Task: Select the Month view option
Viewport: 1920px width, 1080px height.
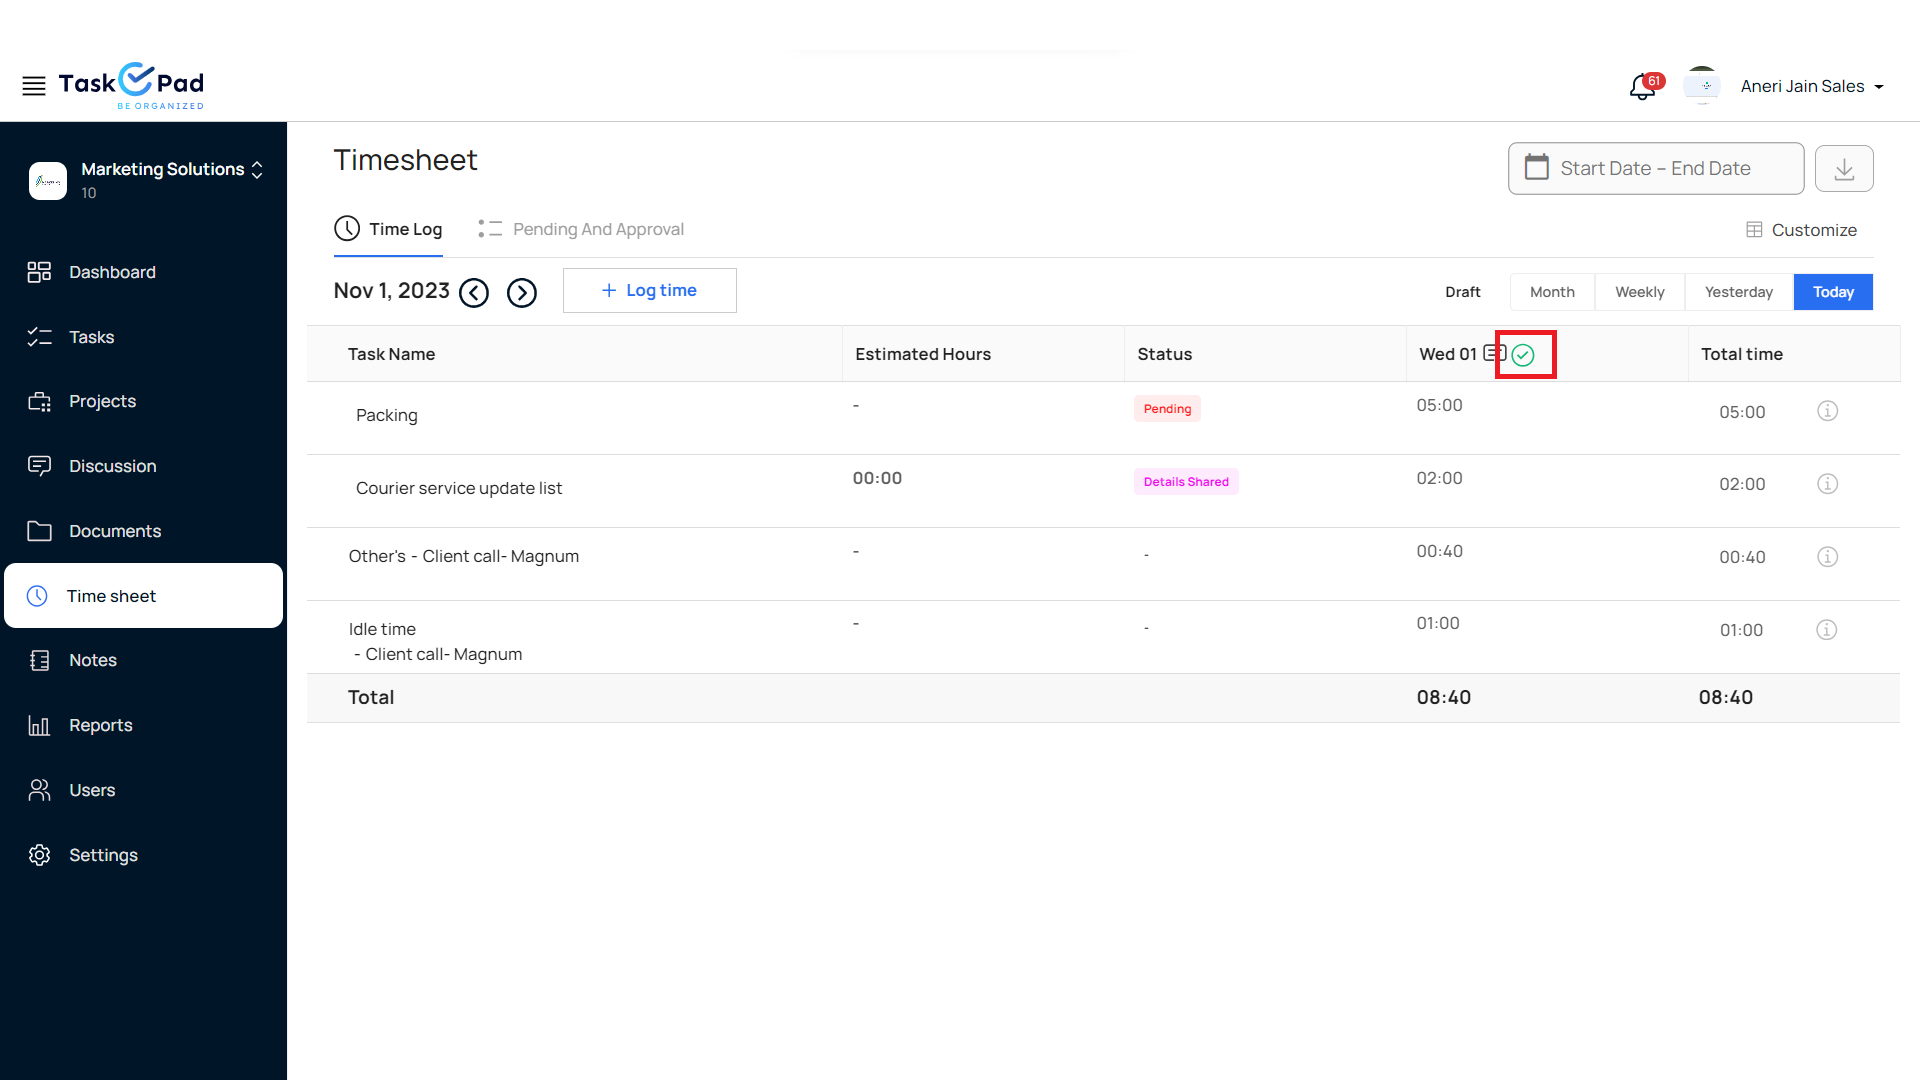Action: (x=1552, y=292)
